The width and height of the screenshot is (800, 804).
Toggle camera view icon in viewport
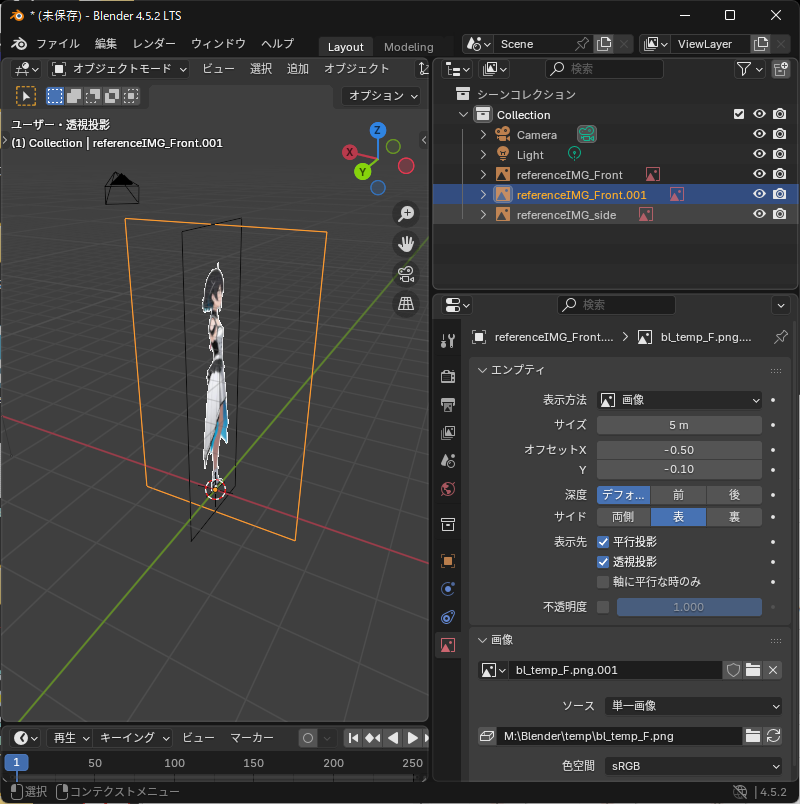(x=406, y=274)
